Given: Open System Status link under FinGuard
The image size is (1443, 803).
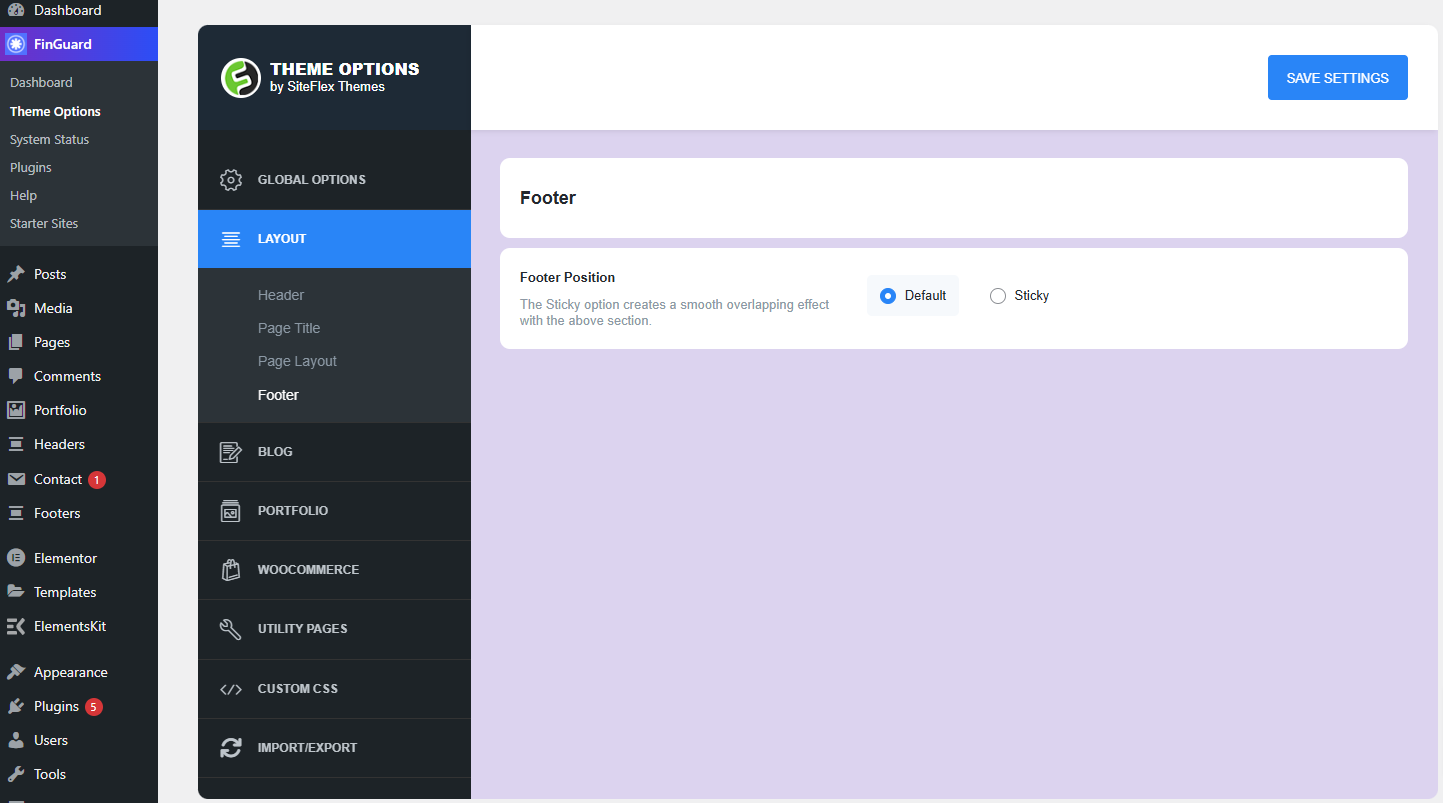Looking at the screenshot, I should point(49,140).
